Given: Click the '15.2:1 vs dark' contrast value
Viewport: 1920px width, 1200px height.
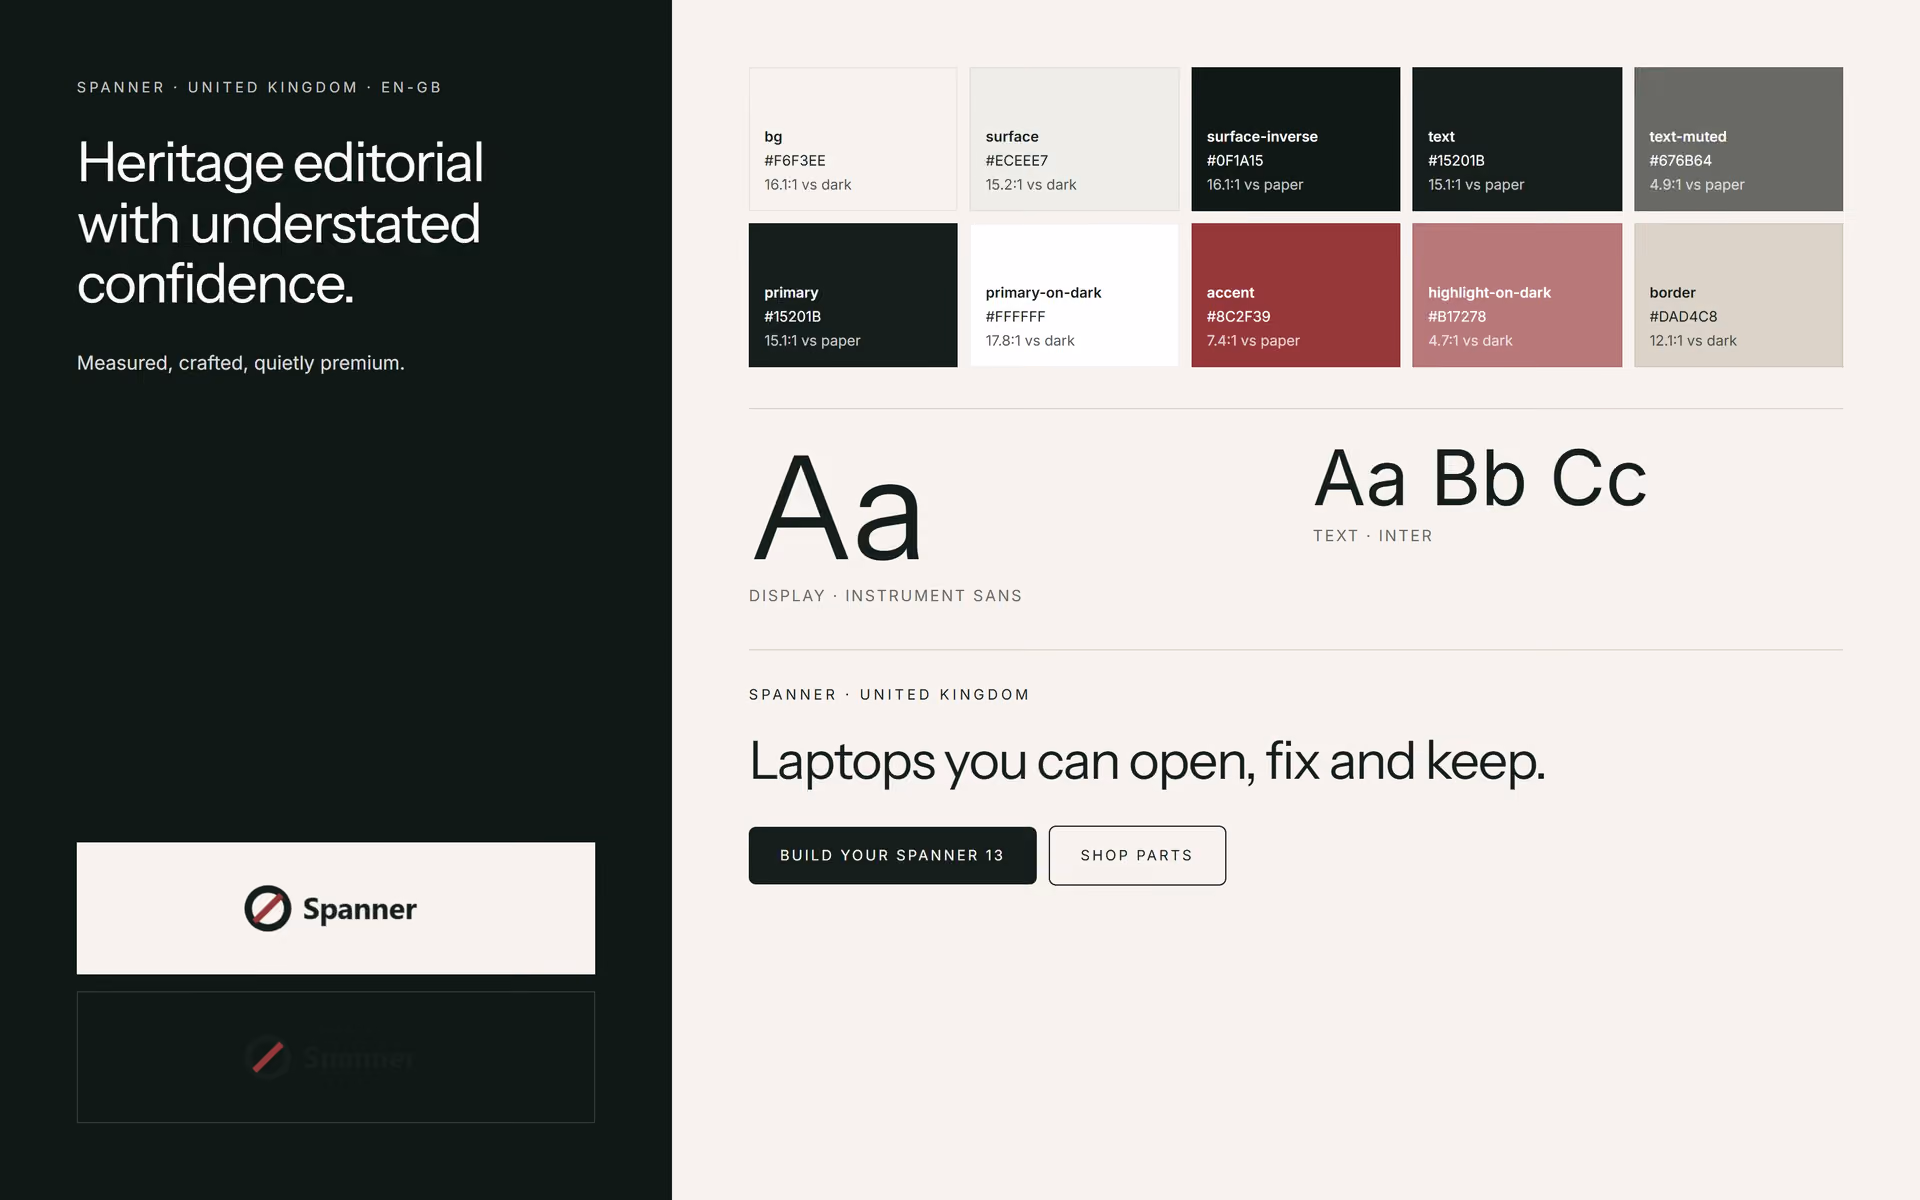Looking at the screenshot, I should (1031, 185).
